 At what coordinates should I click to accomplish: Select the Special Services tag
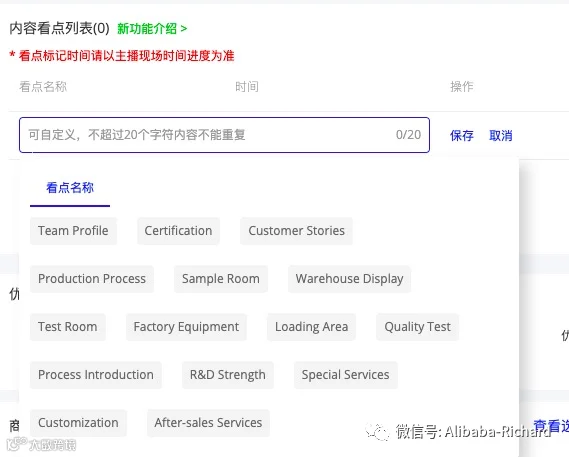[345, 375]
